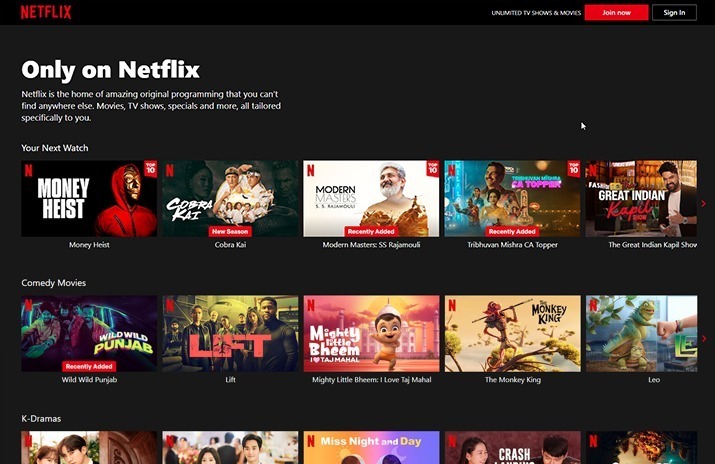
Task: Click The Great Indian Kapil Show title
Action: (653, 245)
